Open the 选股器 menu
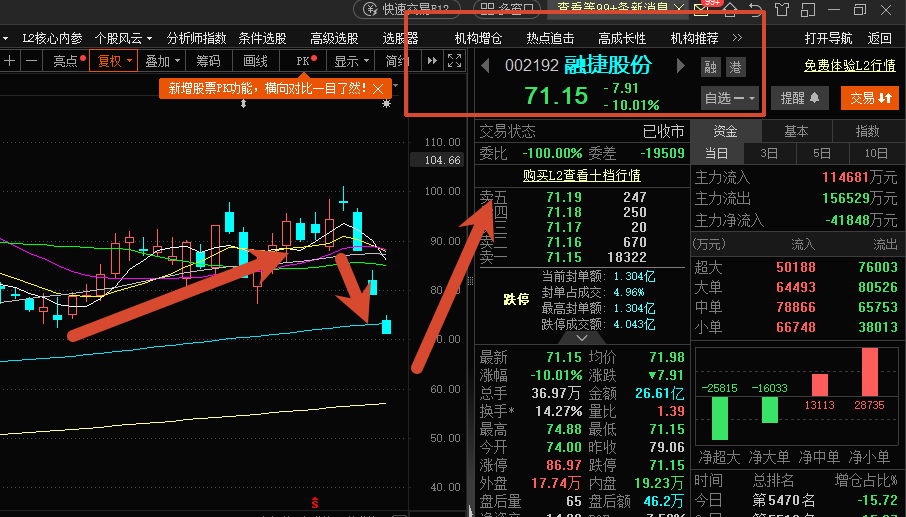 point(400,39)
